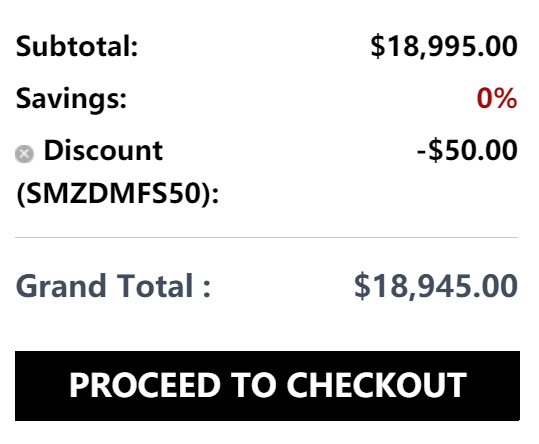Click the percent sign in savings value
539x444 pixels.
point(506,98)
